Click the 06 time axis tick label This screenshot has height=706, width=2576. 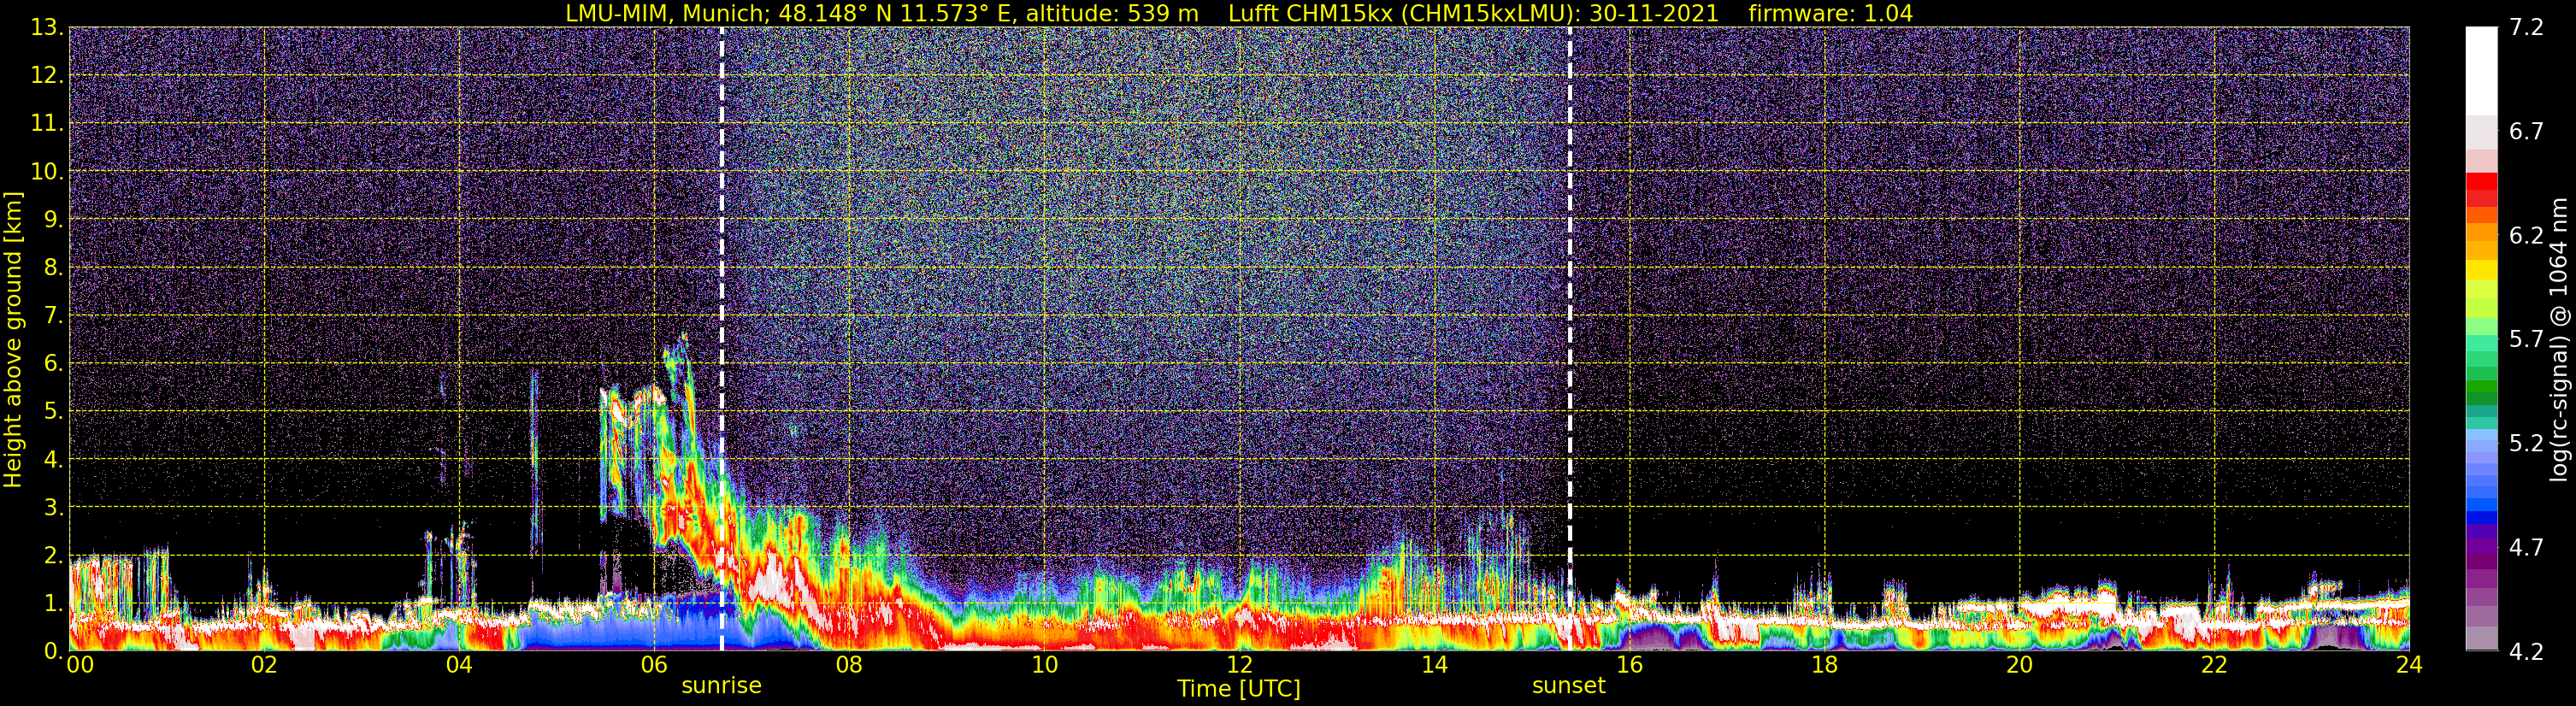[x=654, y=665]
